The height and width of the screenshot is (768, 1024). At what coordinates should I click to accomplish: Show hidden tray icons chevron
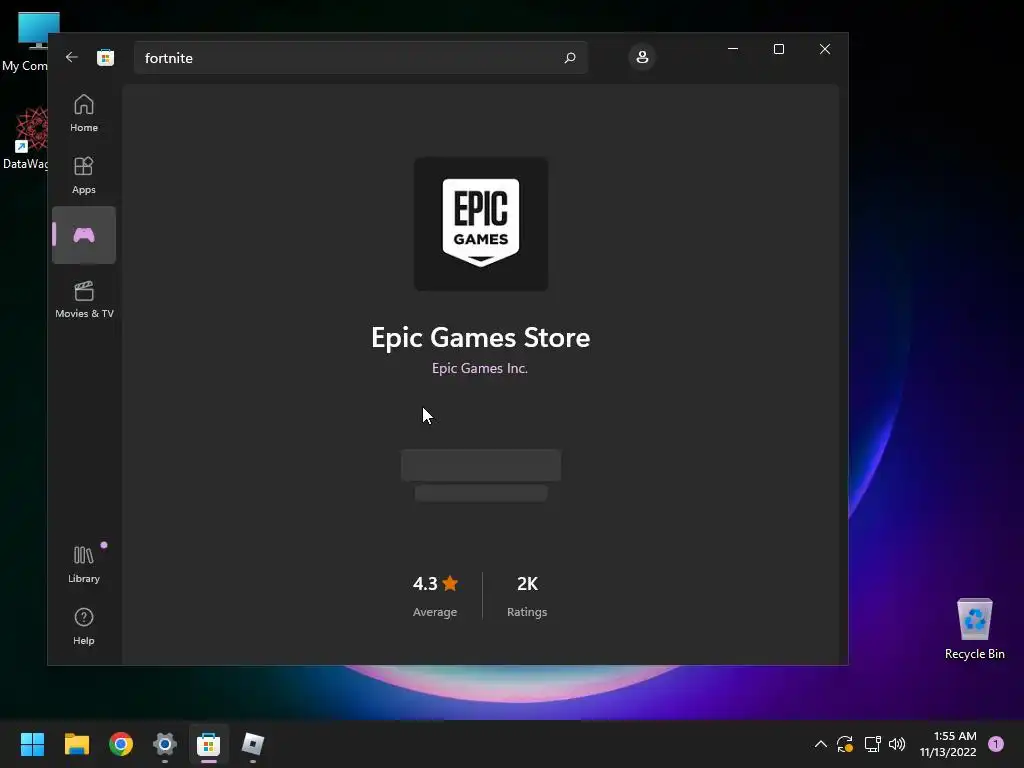point(821,744)
